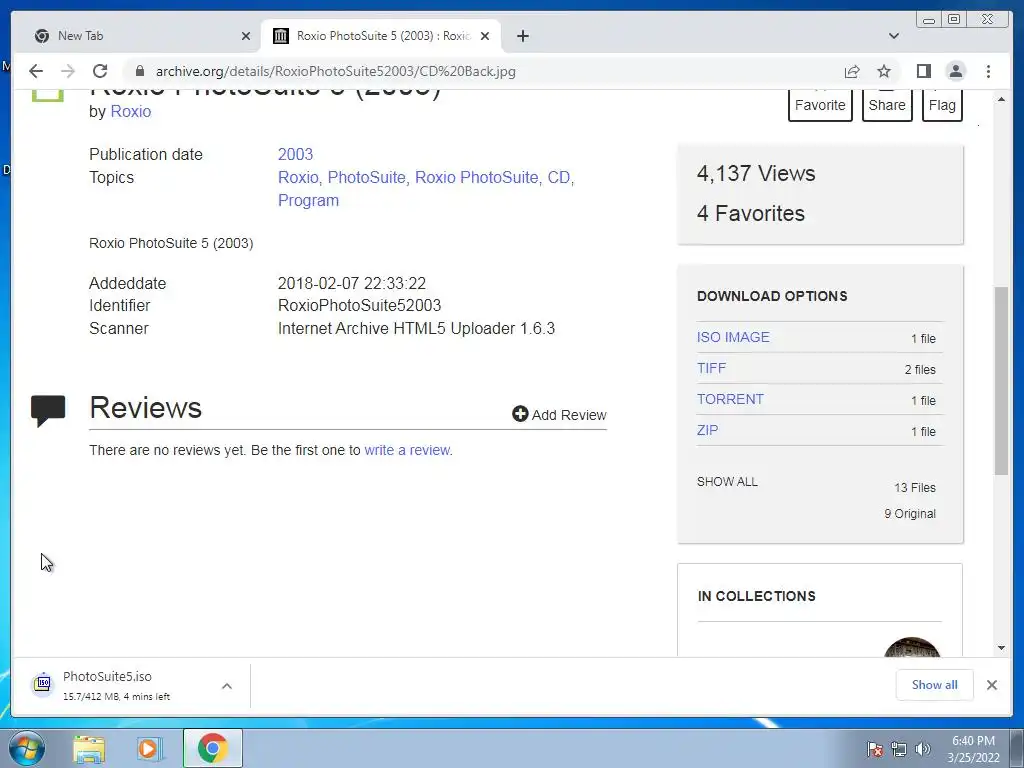Download the TORRENT option
Screen dimensions: 1024x768
pyautogui.click(x=730, y=399)
